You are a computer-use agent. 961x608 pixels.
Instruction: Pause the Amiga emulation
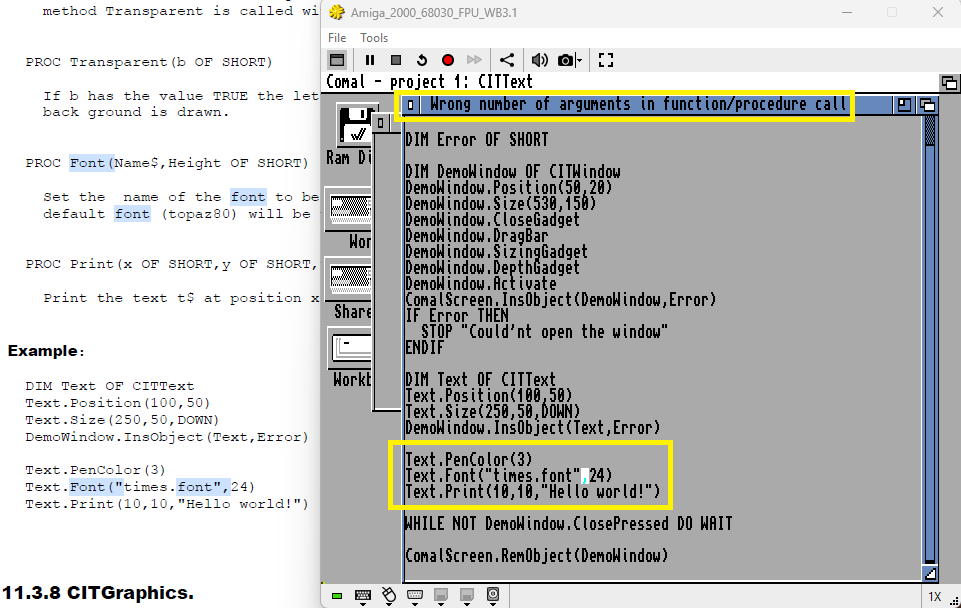[370, 60]
